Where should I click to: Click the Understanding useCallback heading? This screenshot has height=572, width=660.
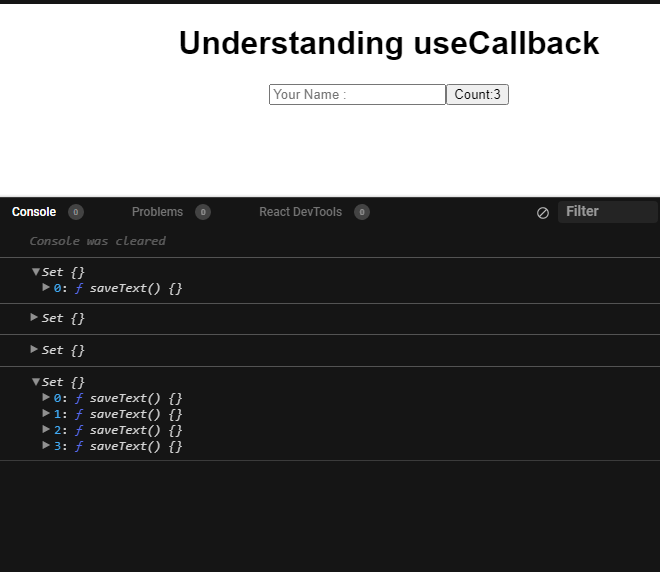coord(389,44)
